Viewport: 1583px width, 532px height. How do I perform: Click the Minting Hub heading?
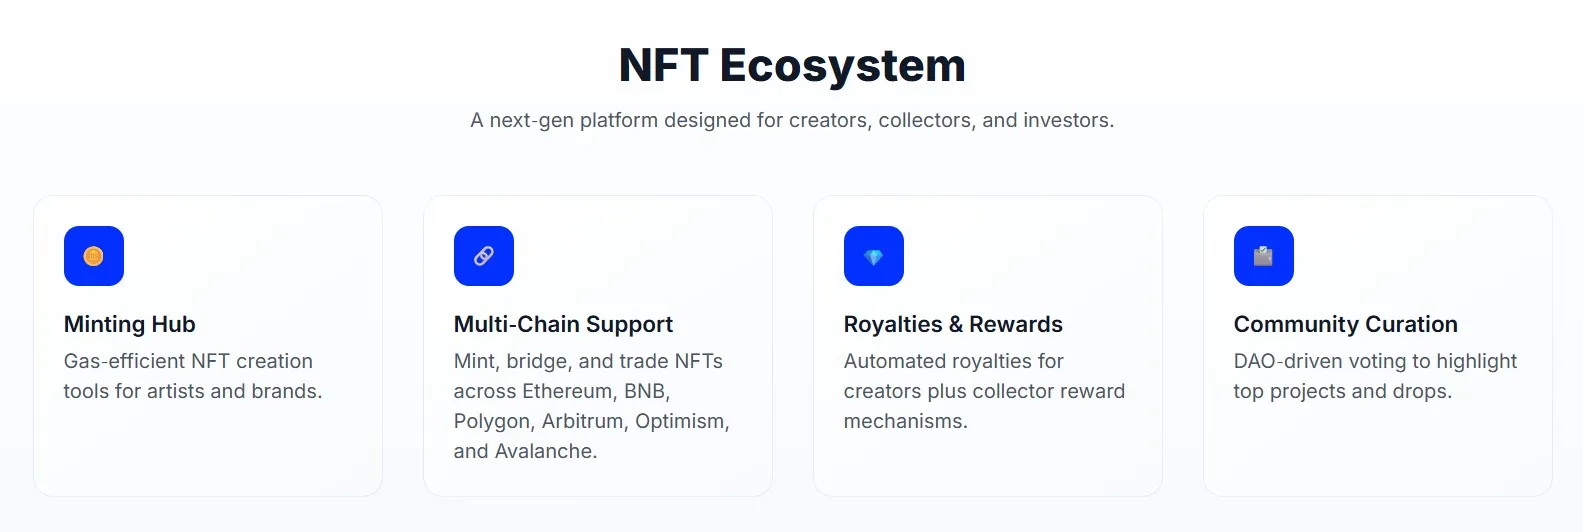coord(130,324)
